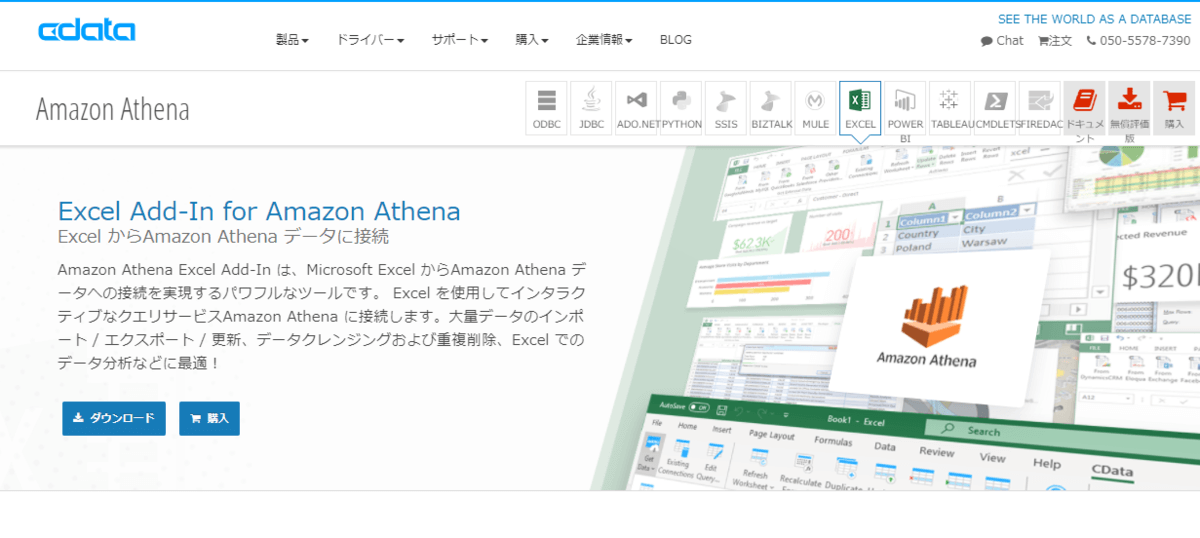This screenshot has width=1200, height=538.
Task: Choose the ADO.NET provider icon
Action: (636, 108)
